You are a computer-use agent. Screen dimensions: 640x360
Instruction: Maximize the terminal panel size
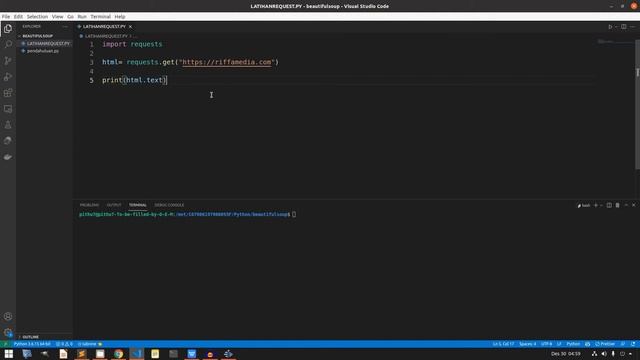click(x=626, y=205)
